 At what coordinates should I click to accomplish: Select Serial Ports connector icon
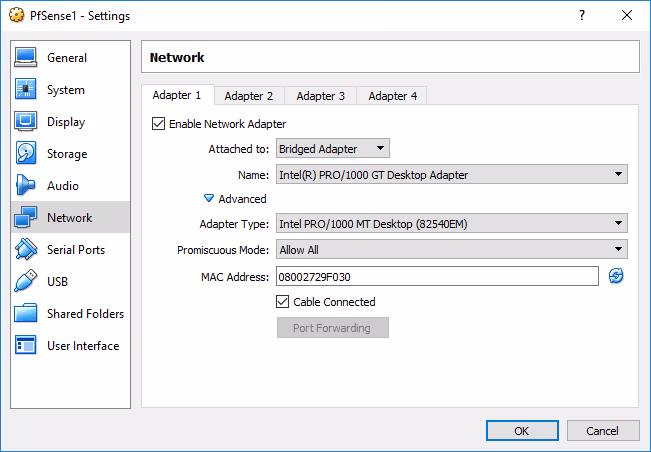(x=27, y=250)
